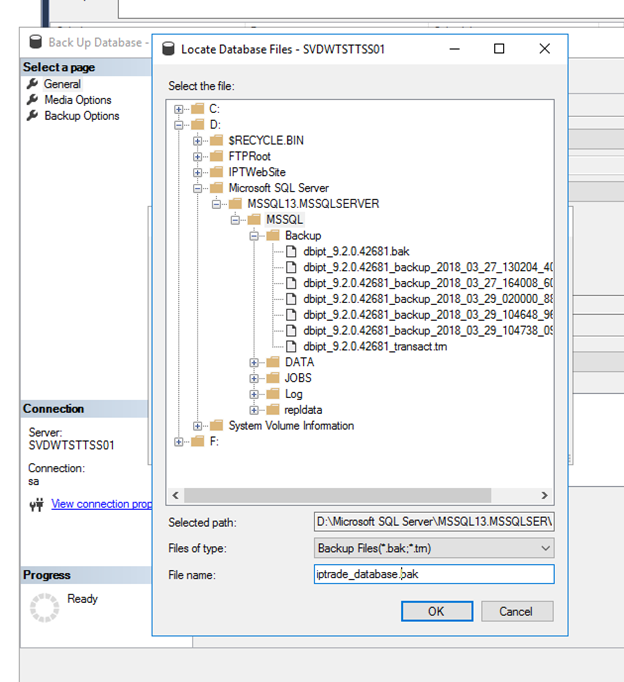624x682 pixels.
Task: Click the connection properties plug icon
Action: click(x=37, y=505)
